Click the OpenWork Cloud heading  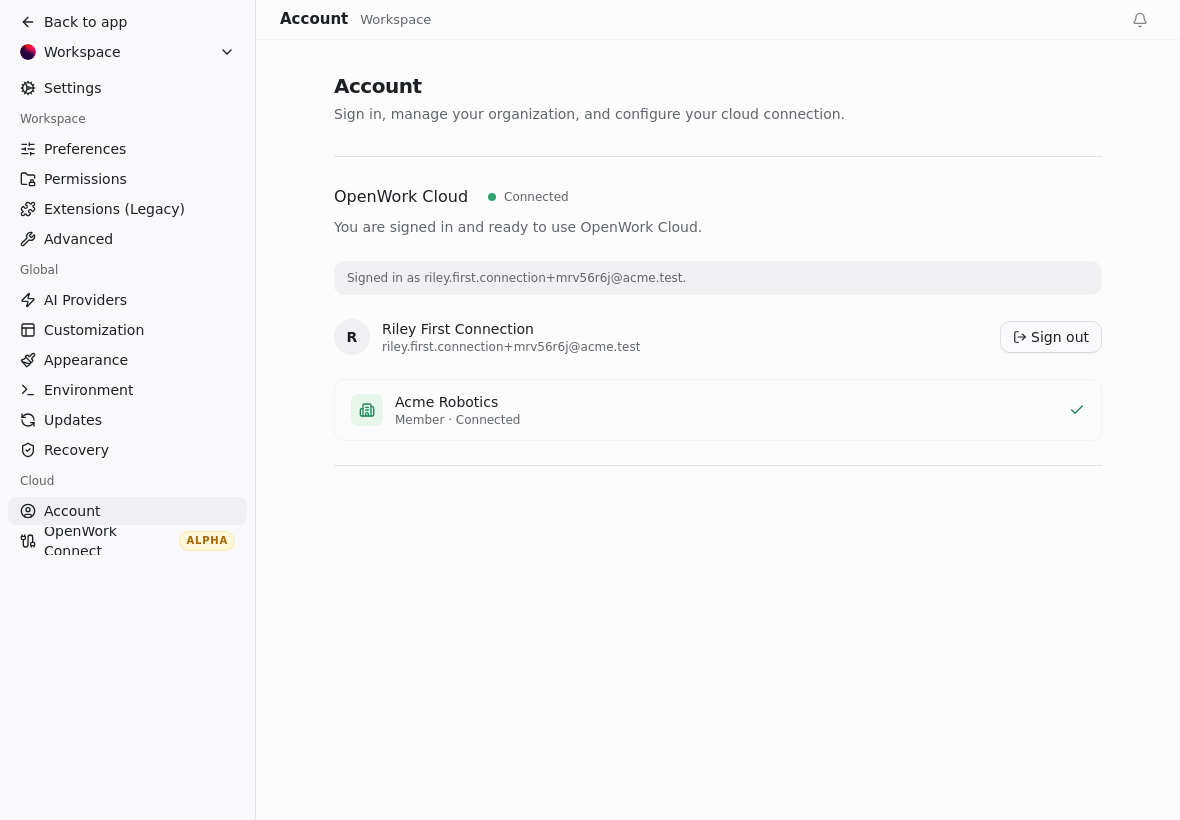tap(401, 197)
